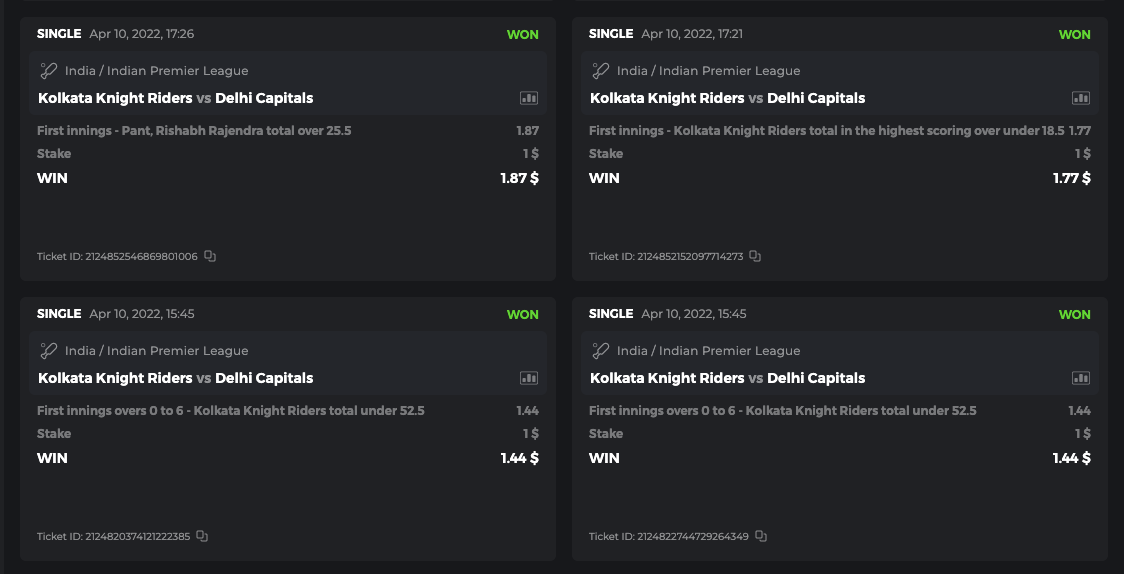This screenshot has height=574, width=1124.
Task: Copy ticket ID ending in 714273
Action: point(755,256)
